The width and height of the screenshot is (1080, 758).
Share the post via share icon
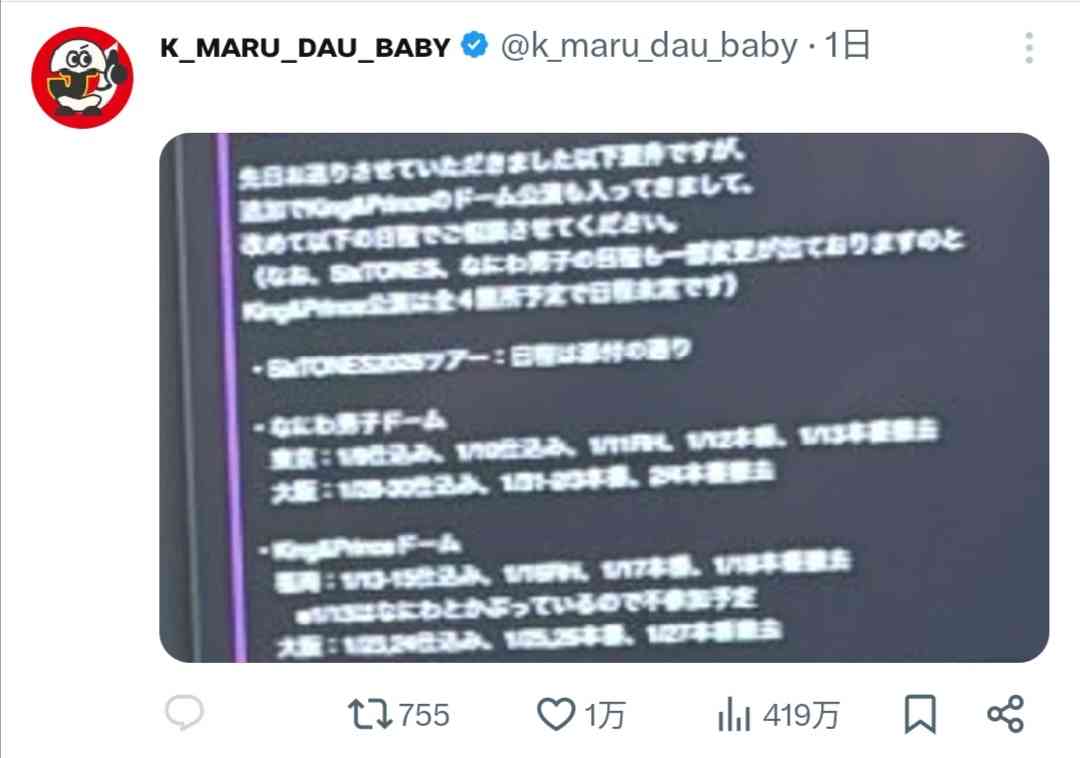coord(1006,714)
